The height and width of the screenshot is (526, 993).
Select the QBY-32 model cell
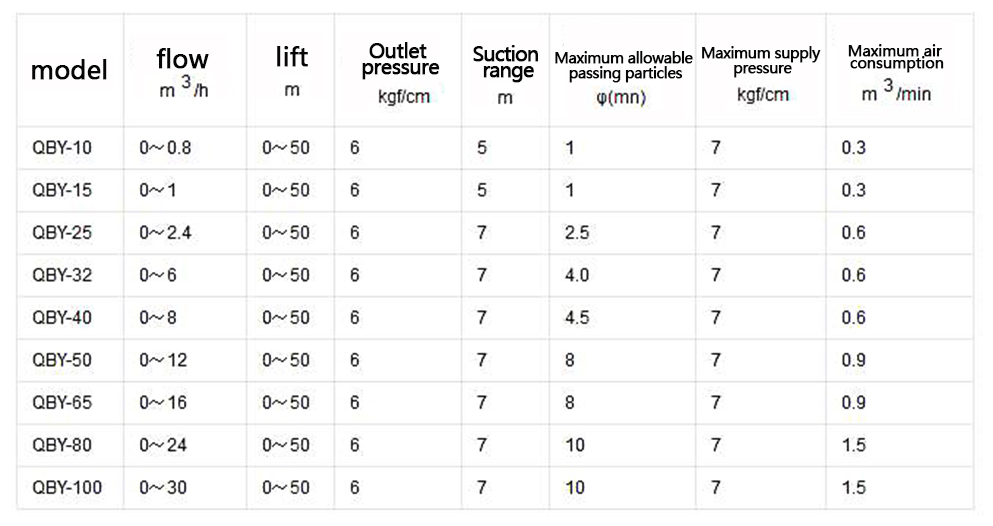pyautogui.click(x=62, y=276)
